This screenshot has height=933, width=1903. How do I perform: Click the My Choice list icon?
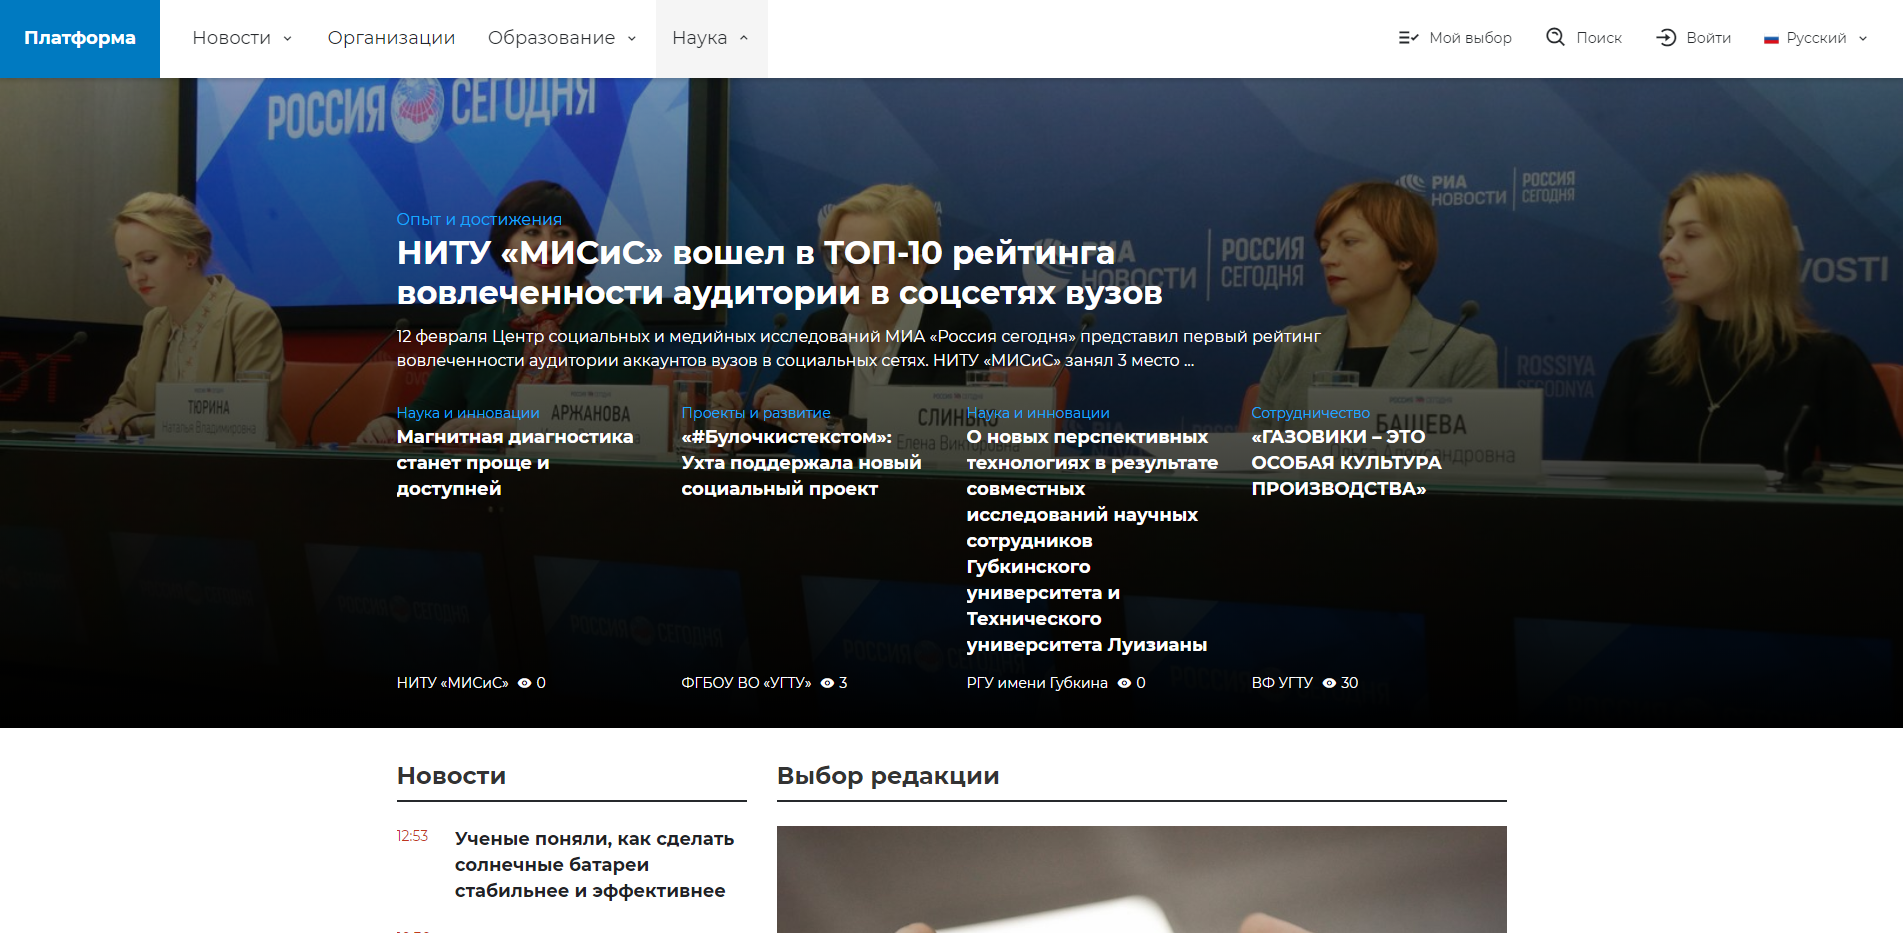[1408, 38]
